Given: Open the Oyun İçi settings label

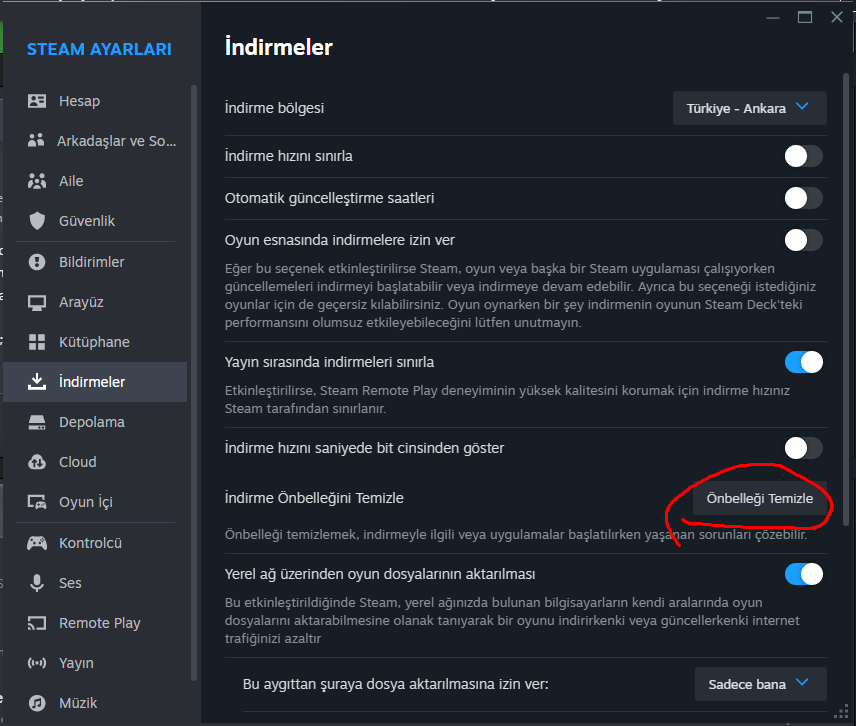Looking at the screenshot, I should coord(86,502).
